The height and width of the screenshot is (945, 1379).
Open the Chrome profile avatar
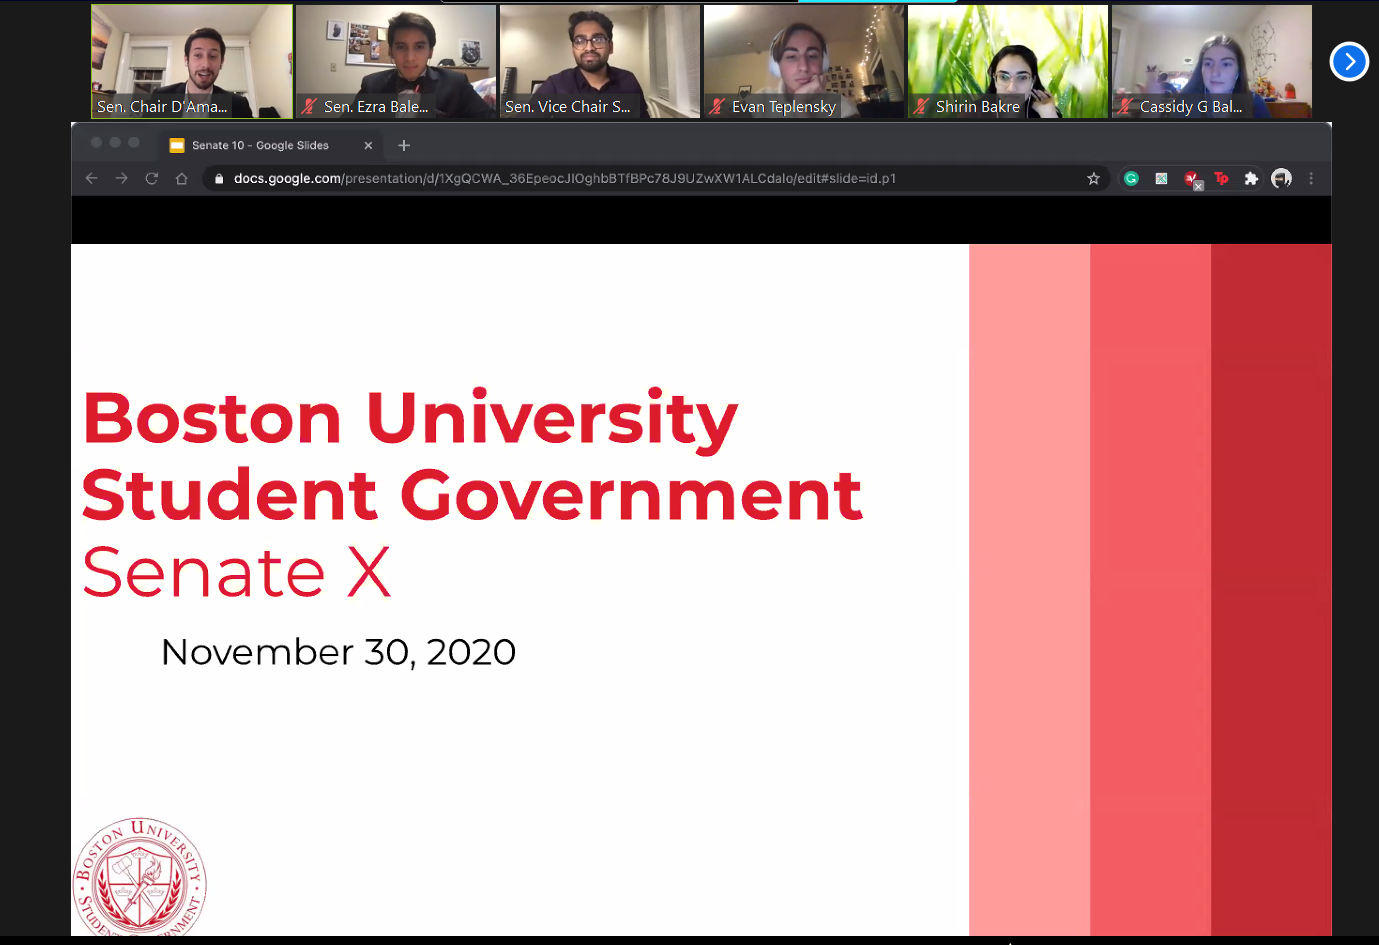click(x=1281, y=178)
